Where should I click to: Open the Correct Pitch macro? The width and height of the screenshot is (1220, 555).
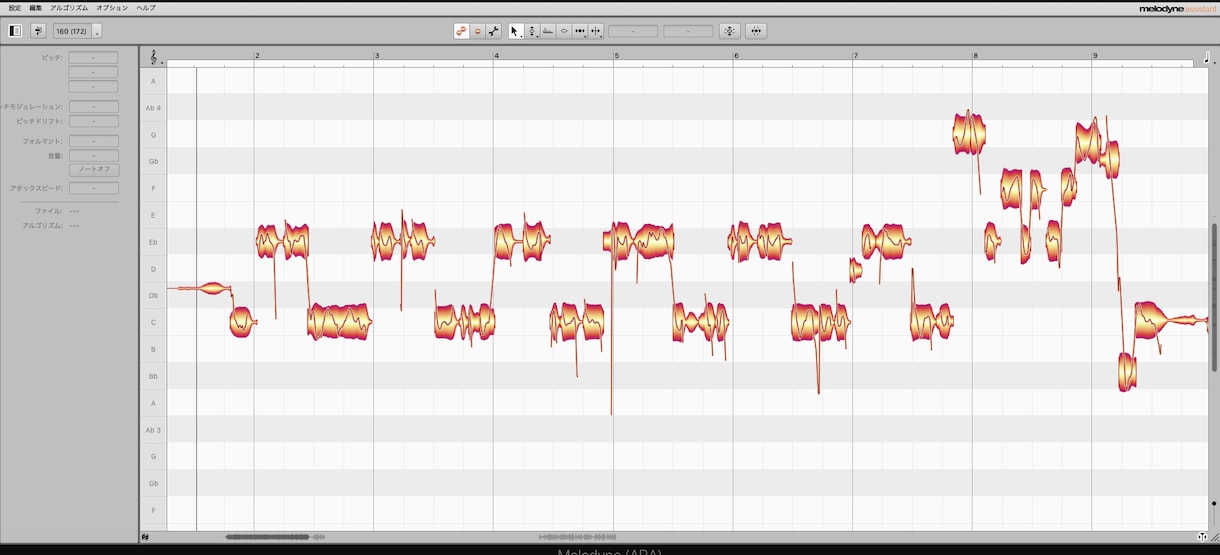[x=729, y=31]
